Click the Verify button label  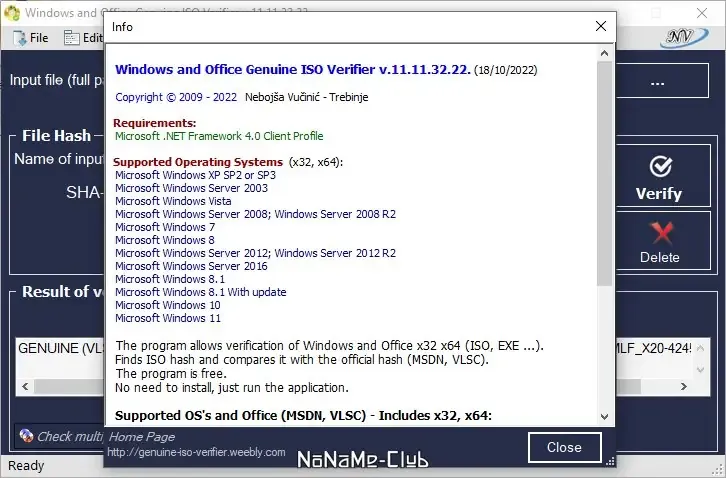[659, 194]
